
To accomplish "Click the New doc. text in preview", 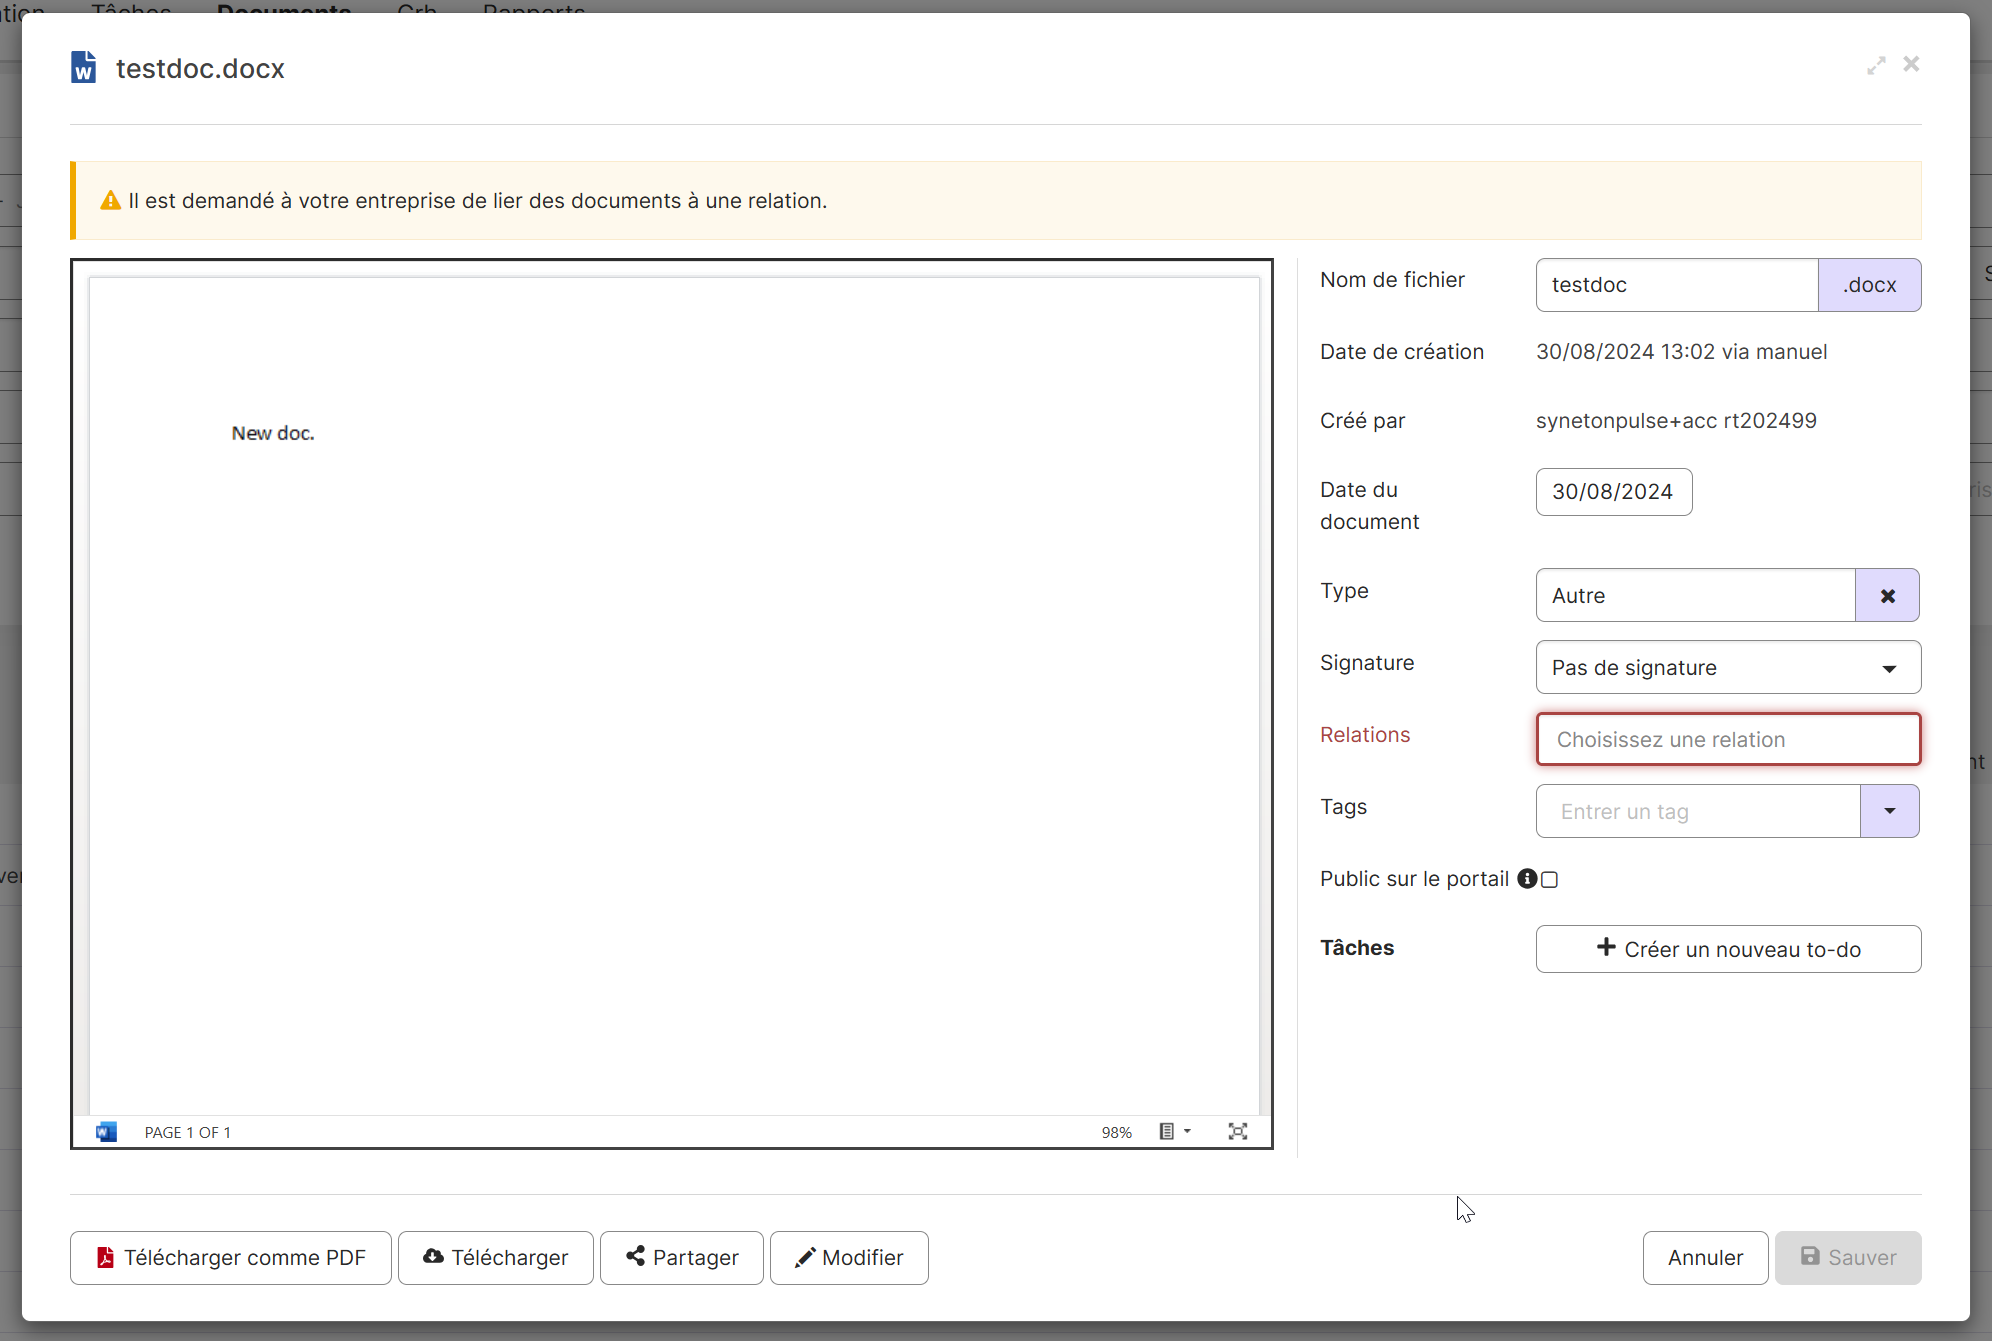I will [x=273, y=433].
